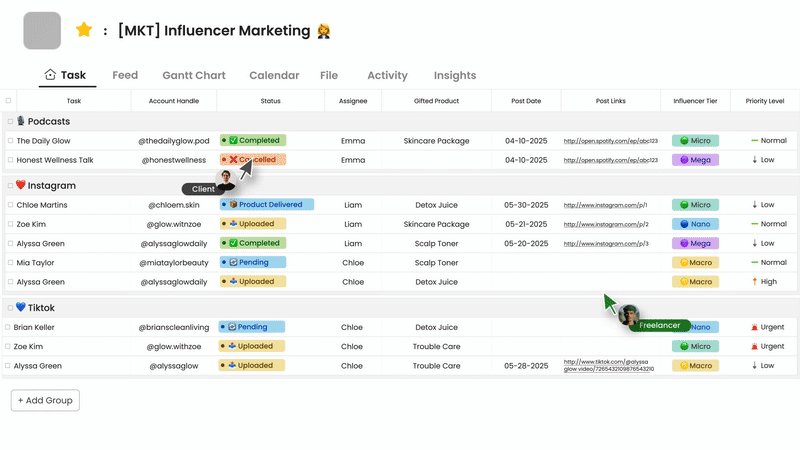800x450 pixels.
Task: Click the High priority icon for Alyssa Green
Action: 754,282
